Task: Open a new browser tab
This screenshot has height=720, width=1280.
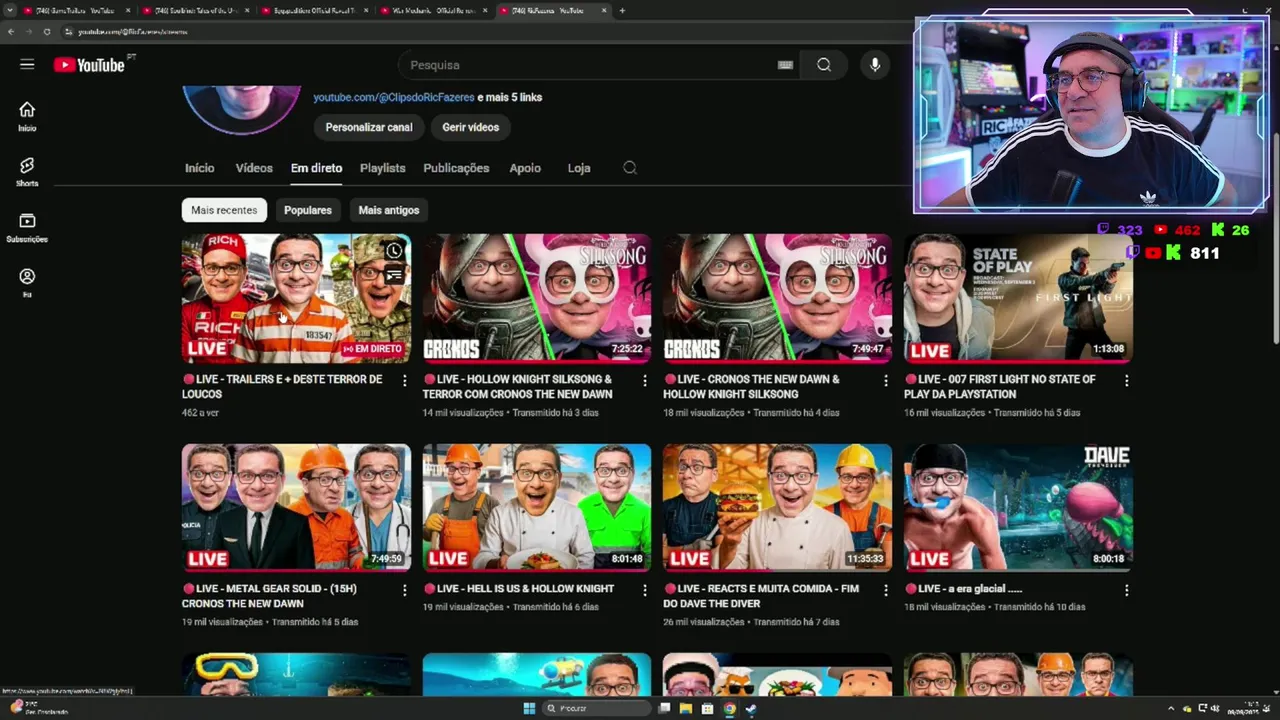Action: click(x=622, y=10)
